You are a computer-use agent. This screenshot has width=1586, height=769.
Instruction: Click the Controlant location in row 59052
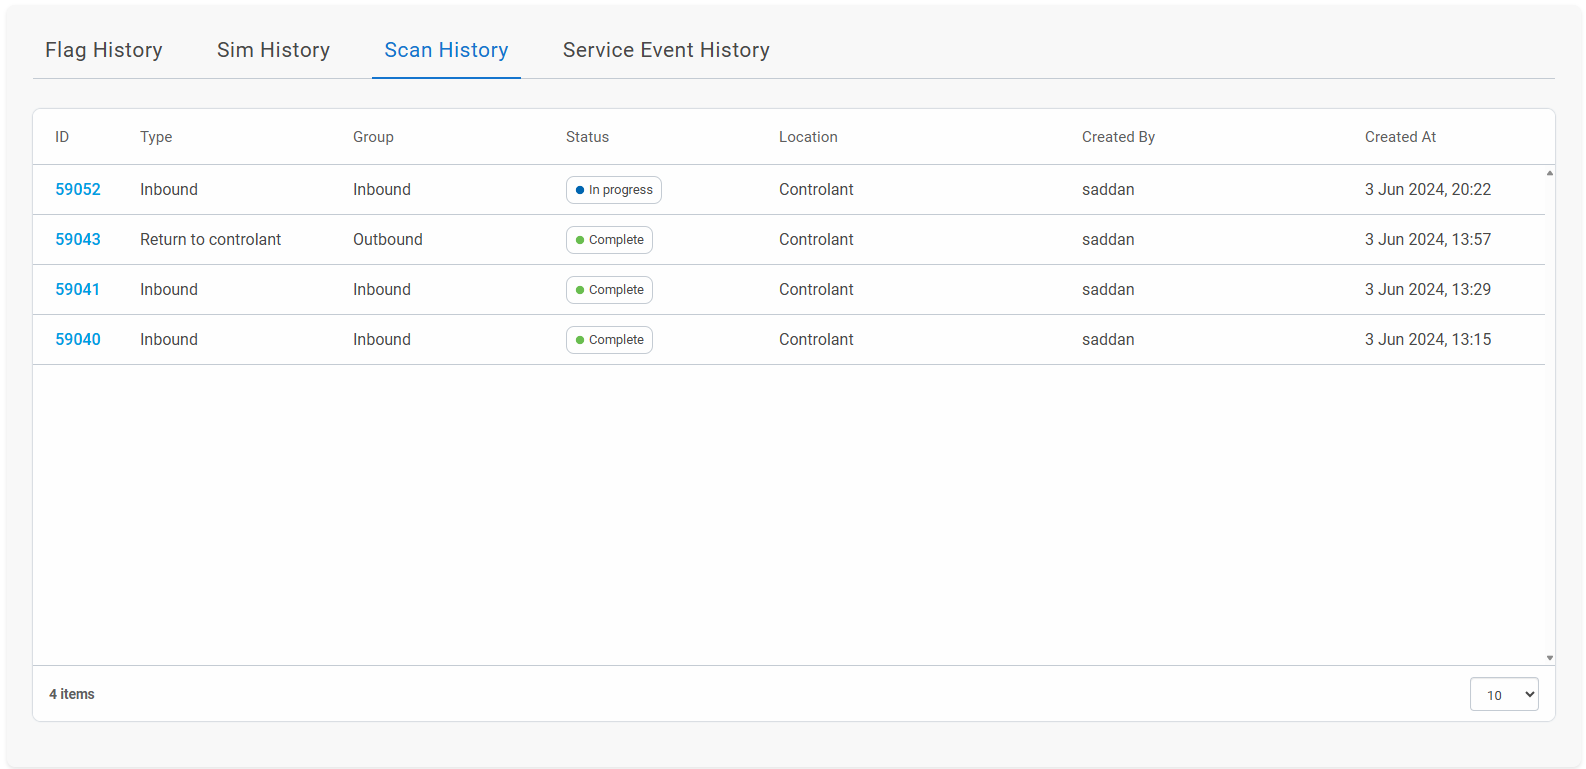point(816,190)
